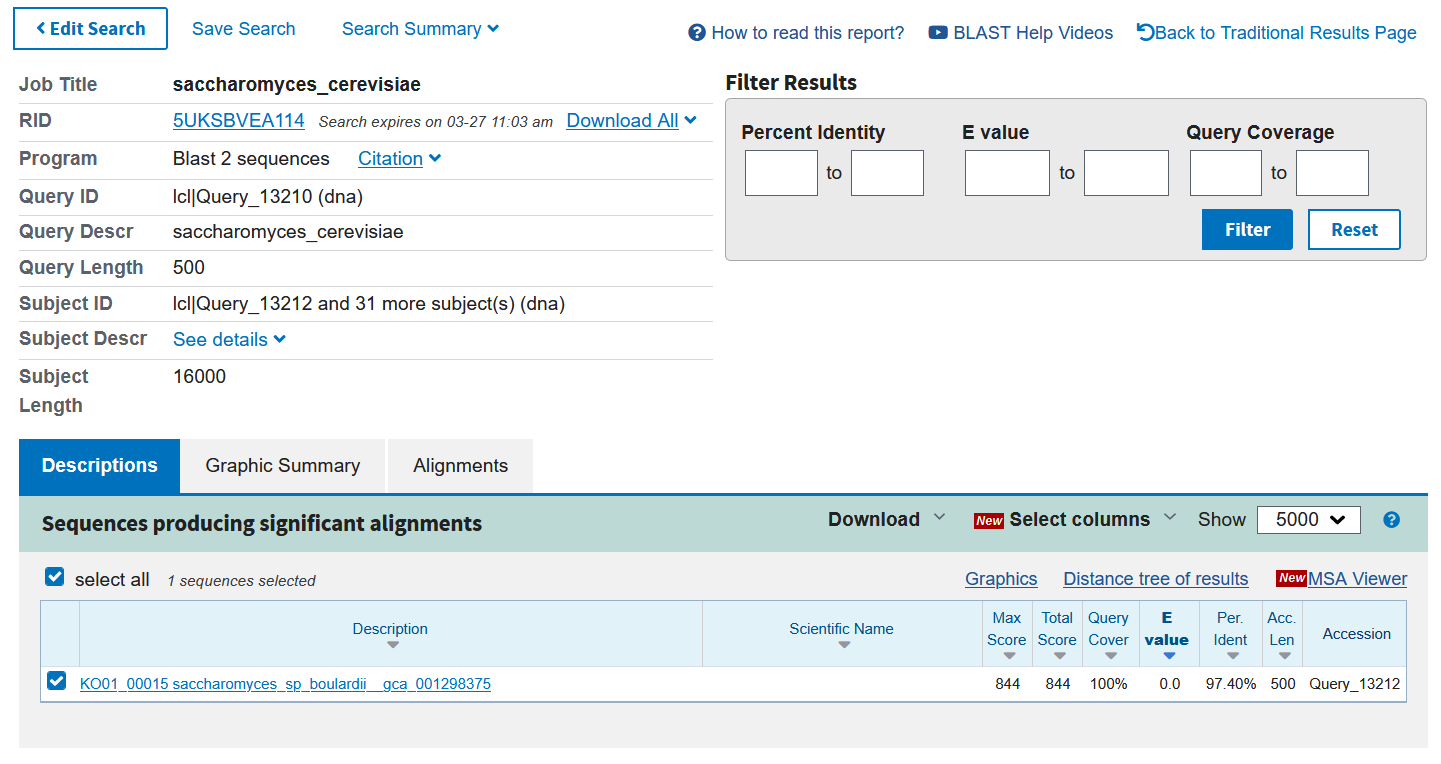Open Back to Traditional Results Page link

point(1286,33)
